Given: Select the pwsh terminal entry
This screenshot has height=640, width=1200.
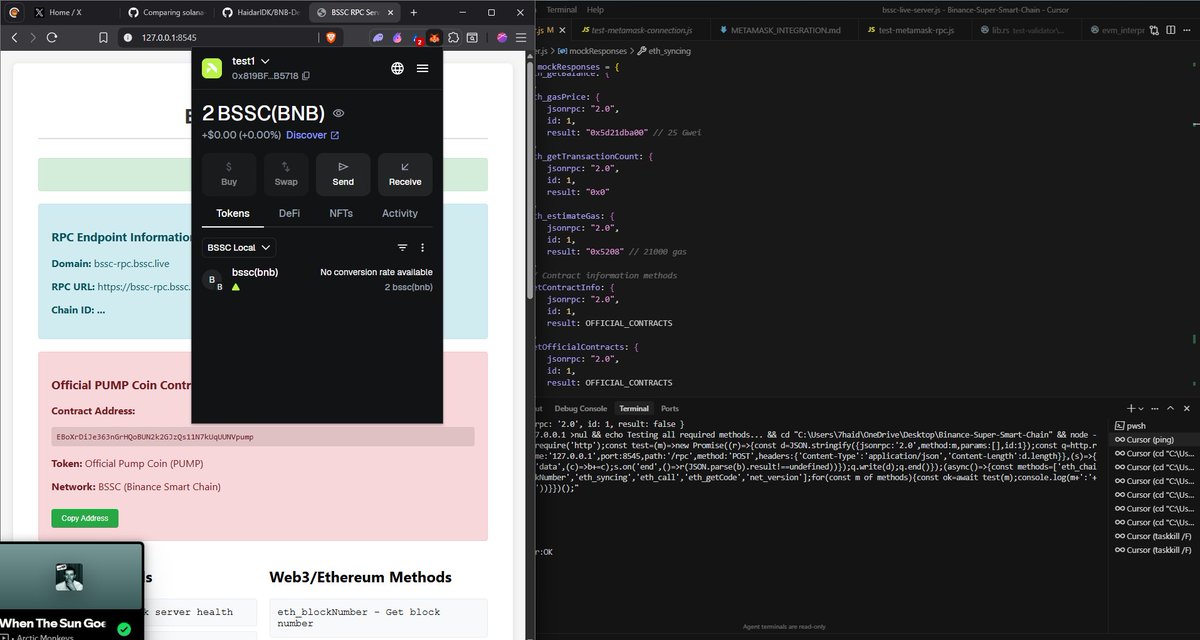Looking at the screenshot, I should click(1134, 425).
